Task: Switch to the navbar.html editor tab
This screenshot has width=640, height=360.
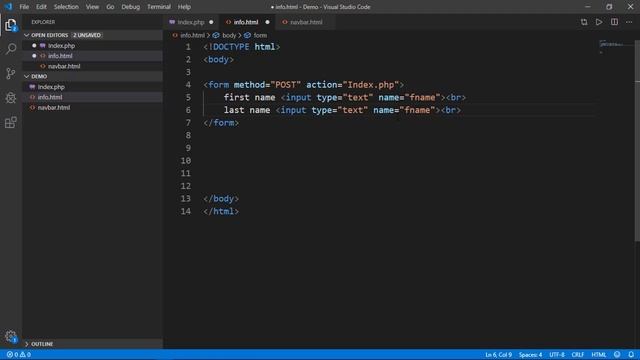Action: (306, 22)
